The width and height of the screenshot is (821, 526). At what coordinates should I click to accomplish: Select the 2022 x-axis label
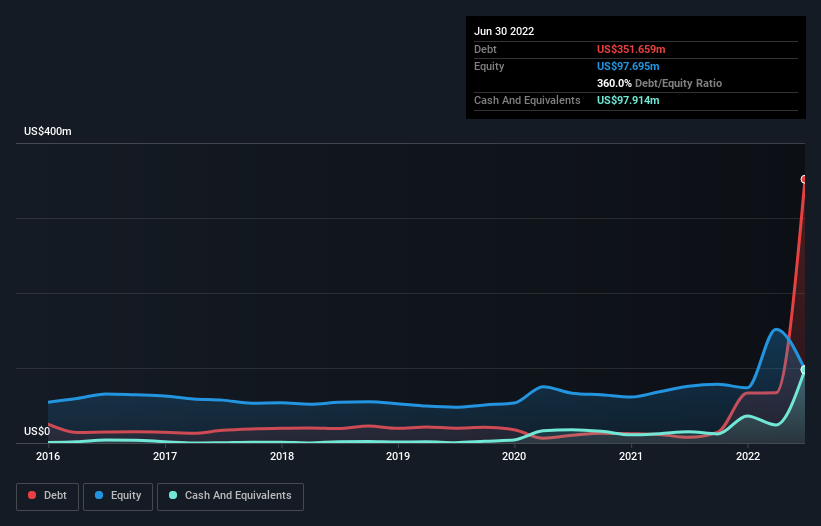[748, 456]
